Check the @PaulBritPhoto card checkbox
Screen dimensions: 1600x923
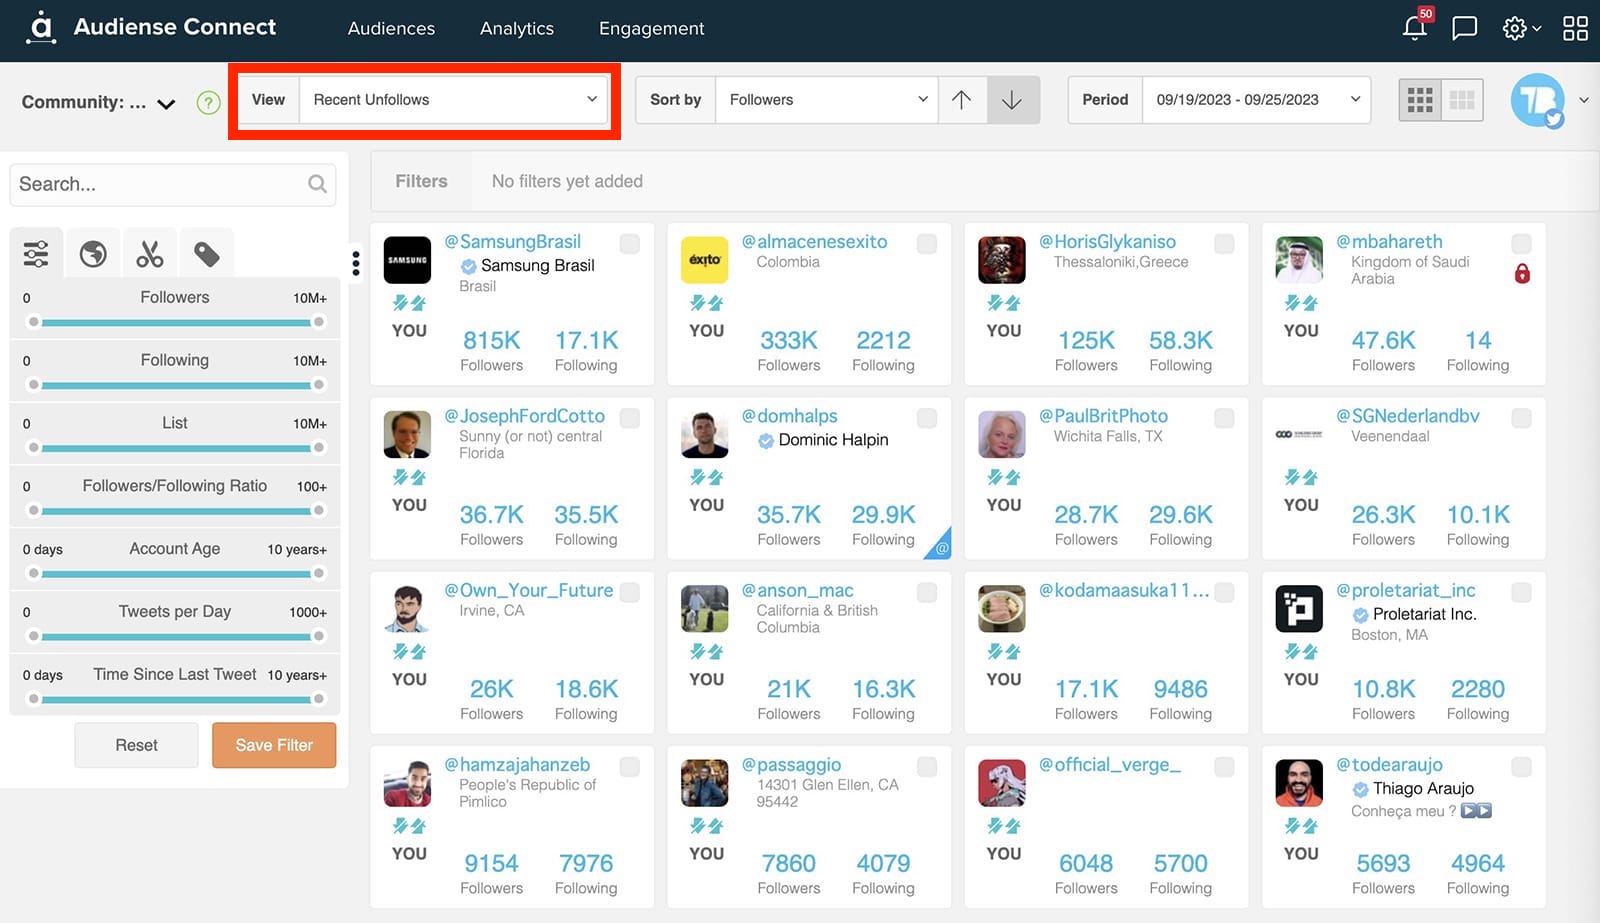tap(1224, 418)
